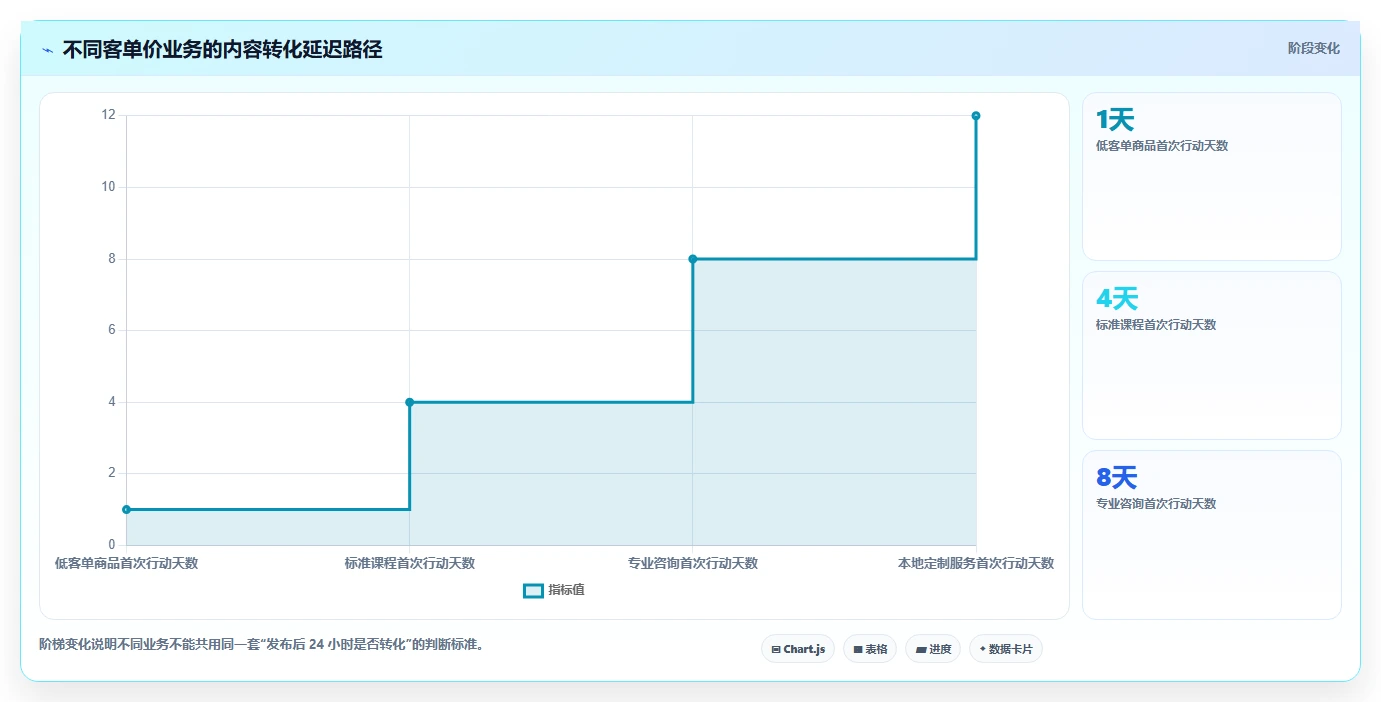Image resolution: width=1381 pixels, height=702 pixels.
Task: Click y-axis tick label 10
Action: [x=108, y=187]
